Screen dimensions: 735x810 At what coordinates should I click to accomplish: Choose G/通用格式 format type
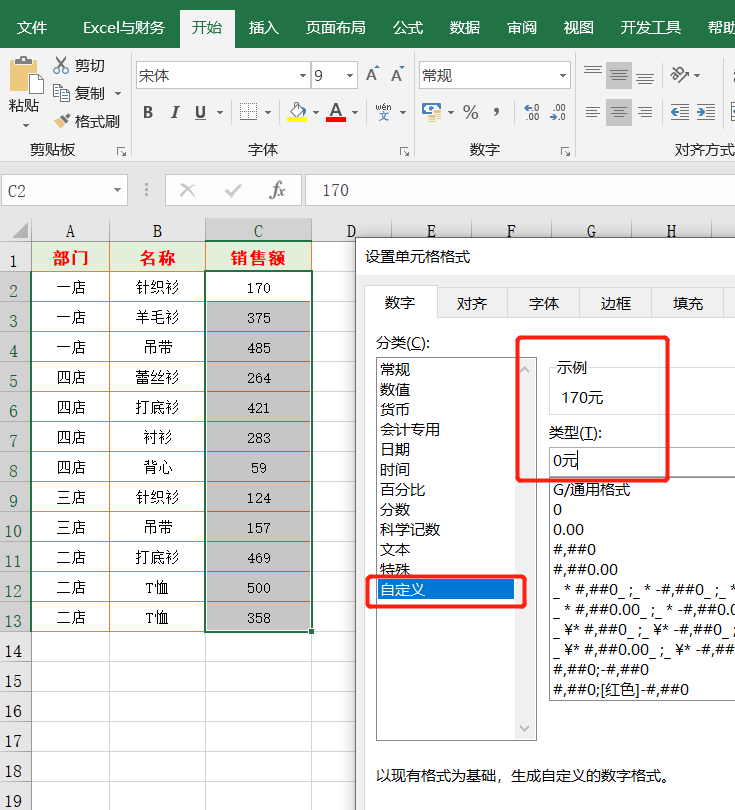pos(591,489)
